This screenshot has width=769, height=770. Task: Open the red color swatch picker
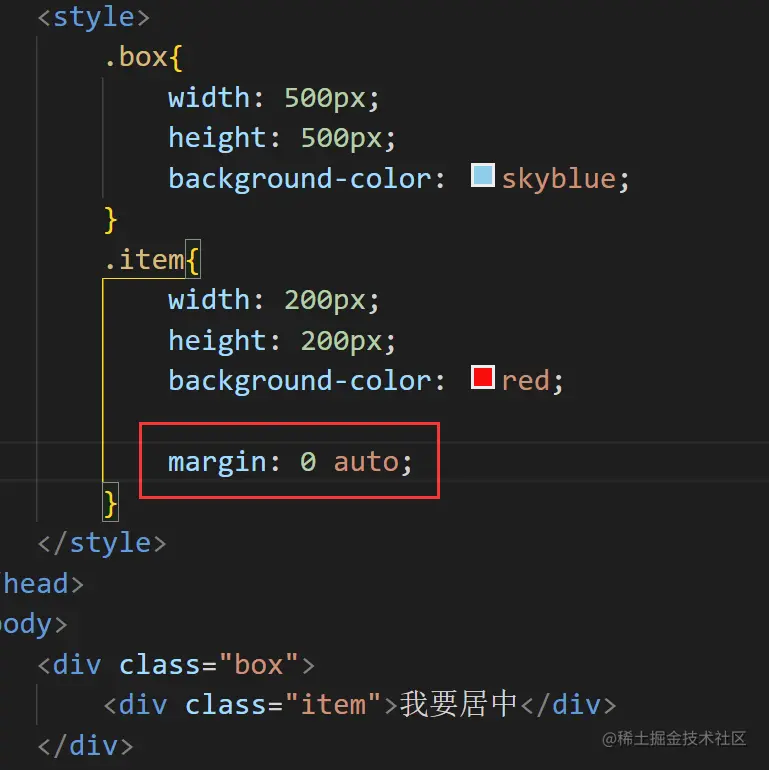[x=483, y=377]
